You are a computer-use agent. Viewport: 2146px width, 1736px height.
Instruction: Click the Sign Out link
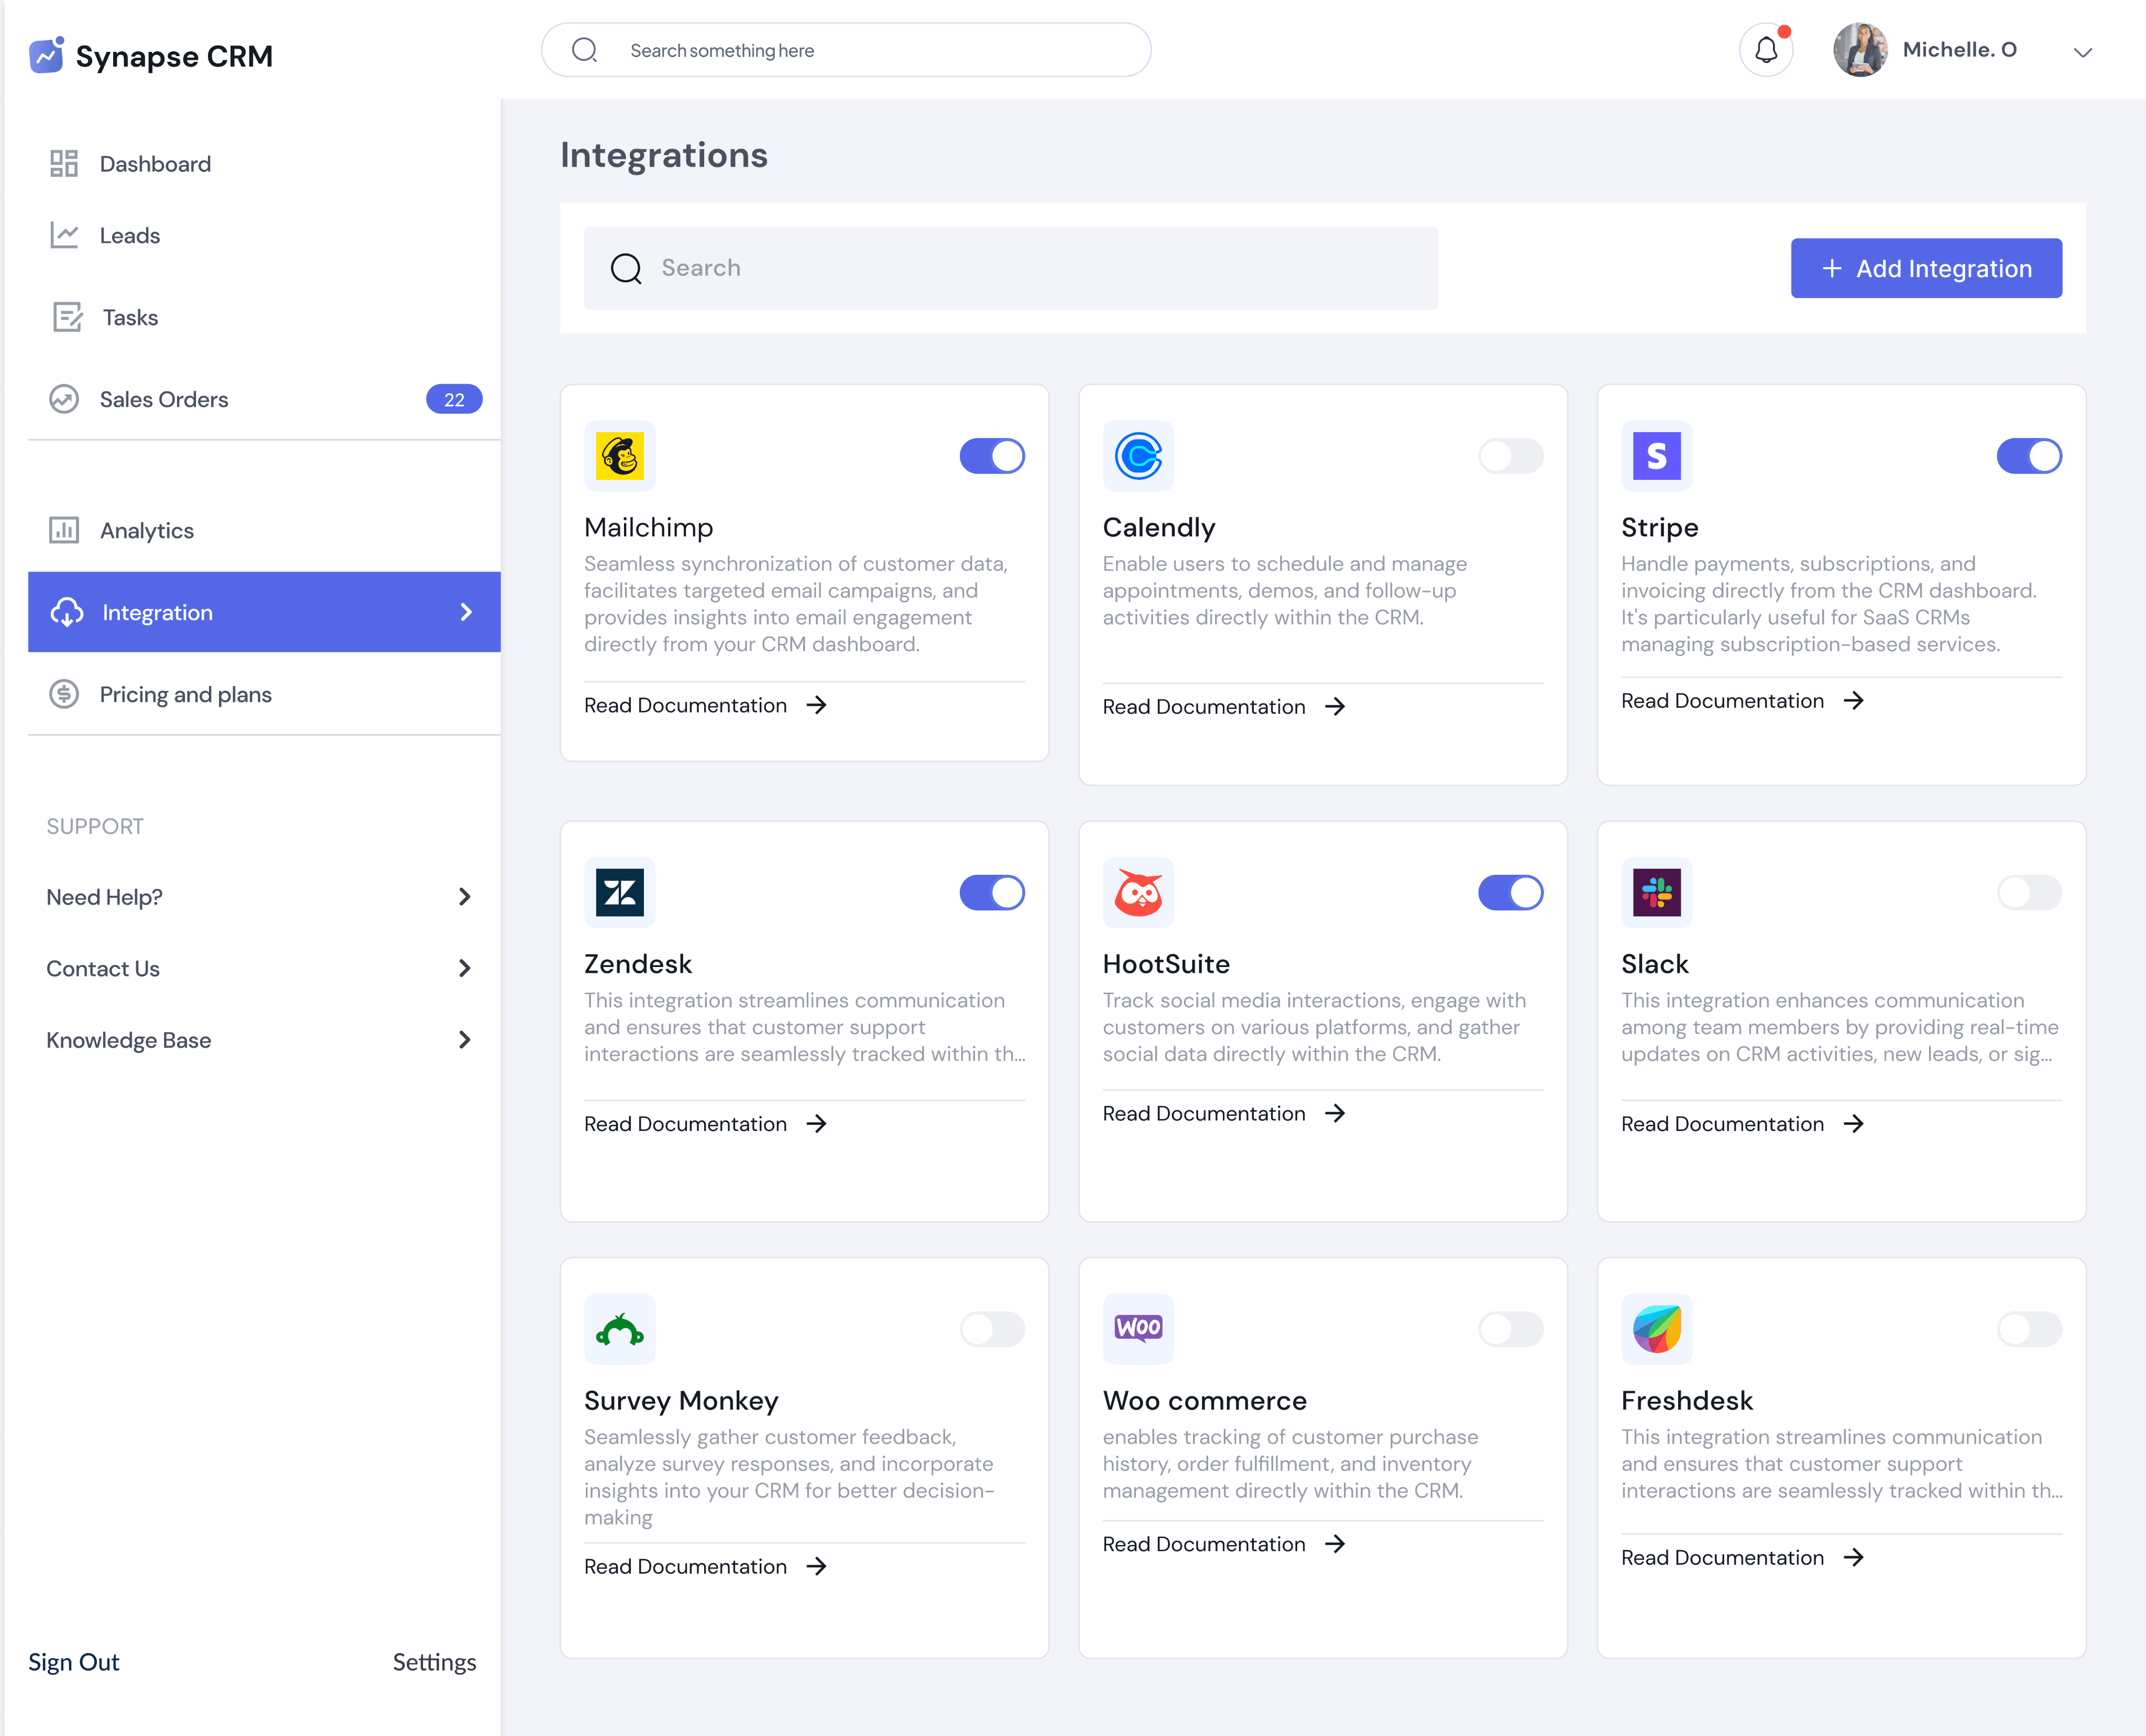[x=73, y=1661]
